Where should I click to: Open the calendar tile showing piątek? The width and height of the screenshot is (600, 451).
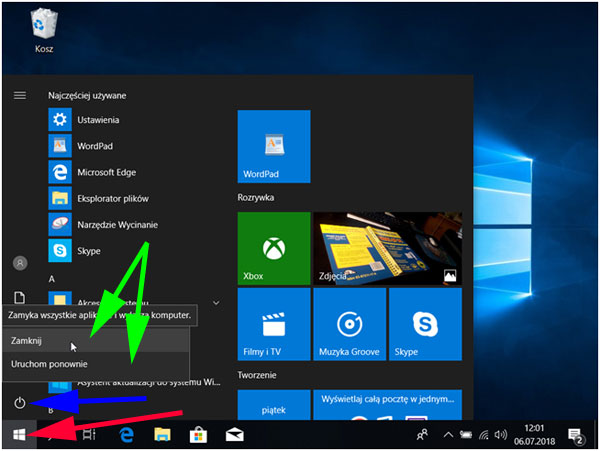click(x=274, y=405)
